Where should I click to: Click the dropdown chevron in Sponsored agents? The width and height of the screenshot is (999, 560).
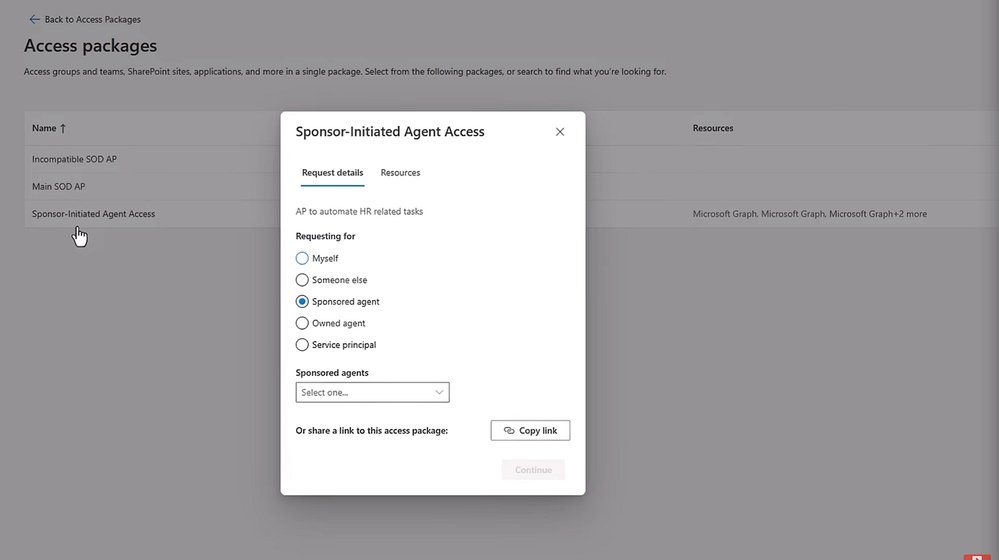(439, 392)
